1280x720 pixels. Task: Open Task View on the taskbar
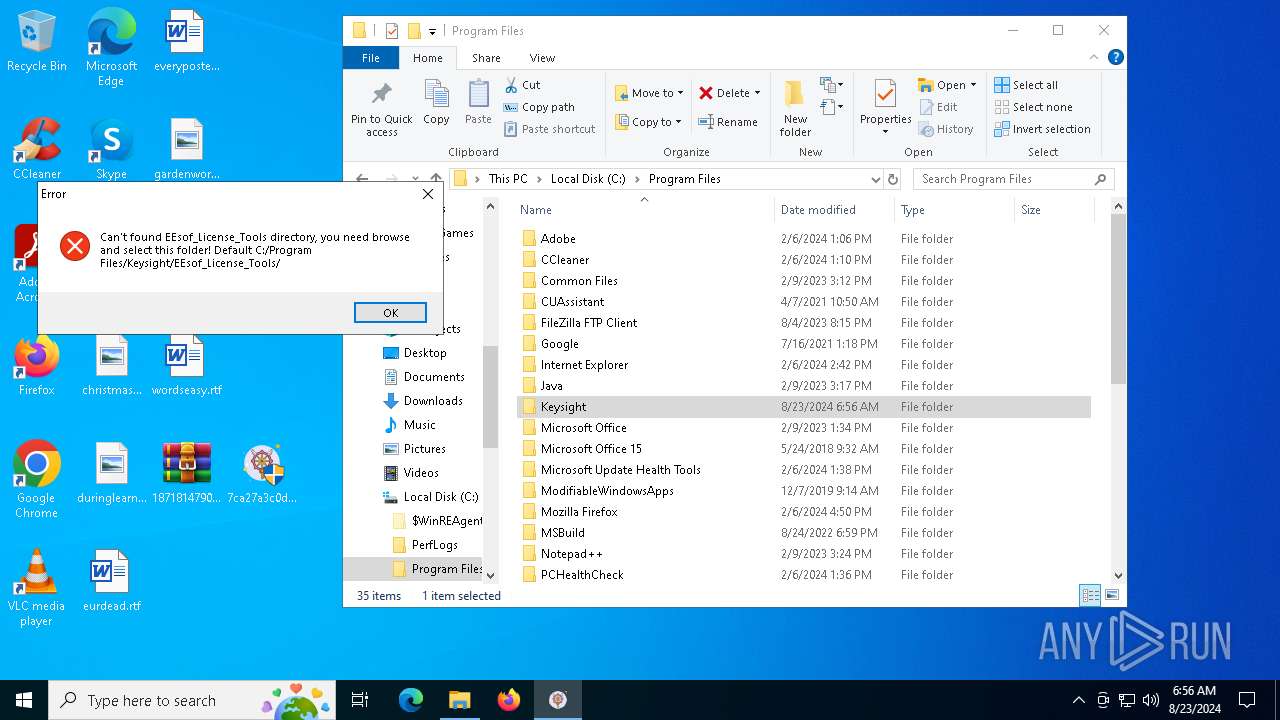360,700
